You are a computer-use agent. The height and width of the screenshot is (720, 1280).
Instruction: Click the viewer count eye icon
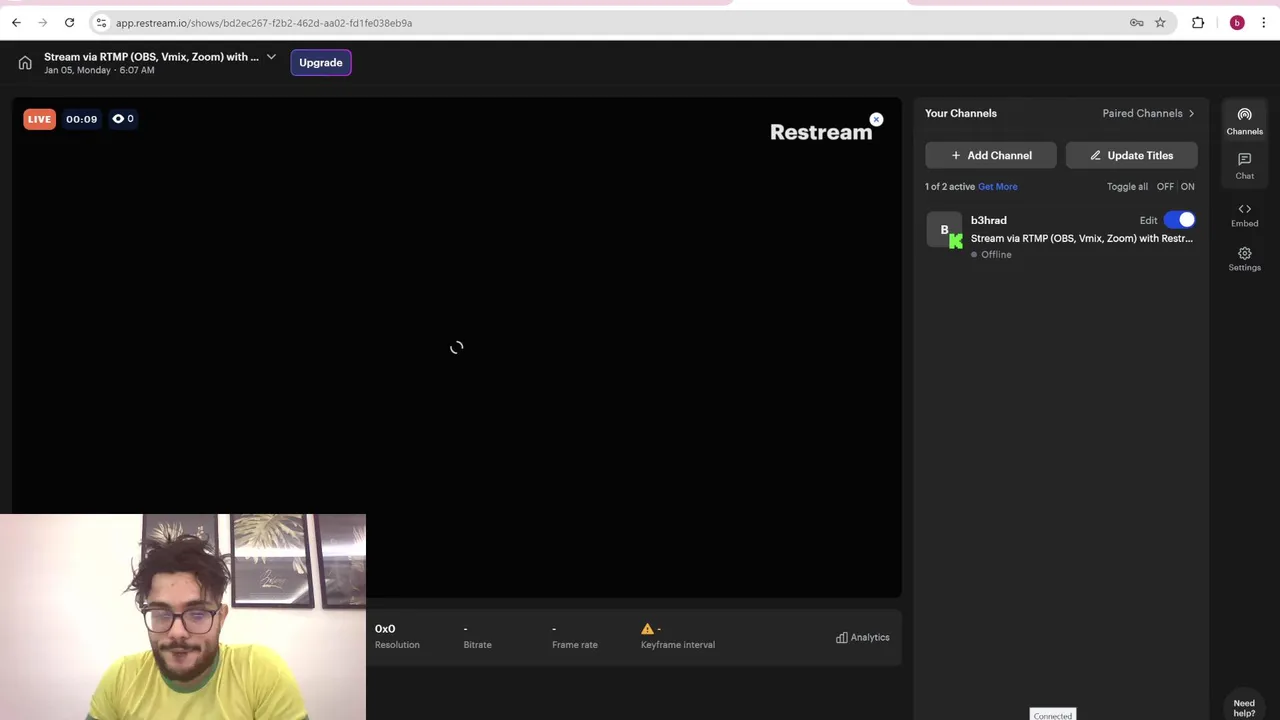118,119
